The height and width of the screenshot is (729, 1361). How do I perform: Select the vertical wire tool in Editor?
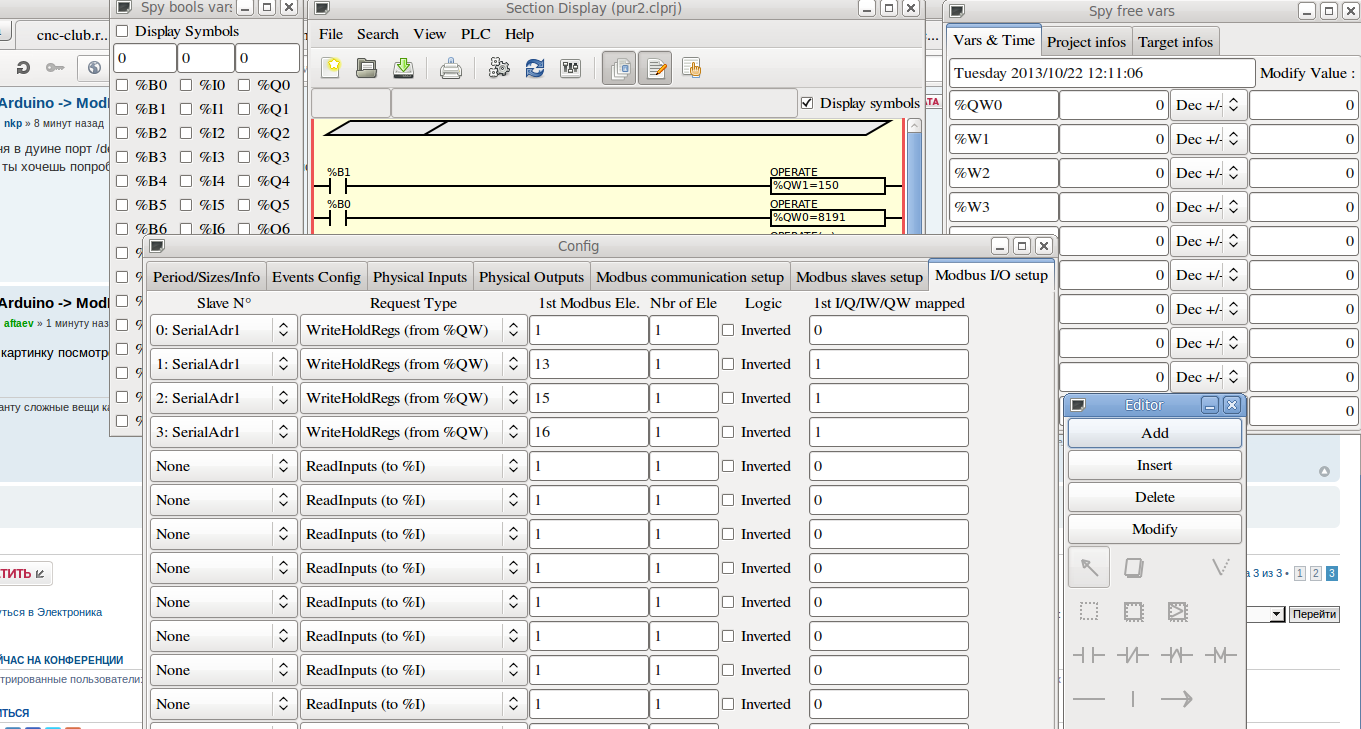[x=1133, y=699]
